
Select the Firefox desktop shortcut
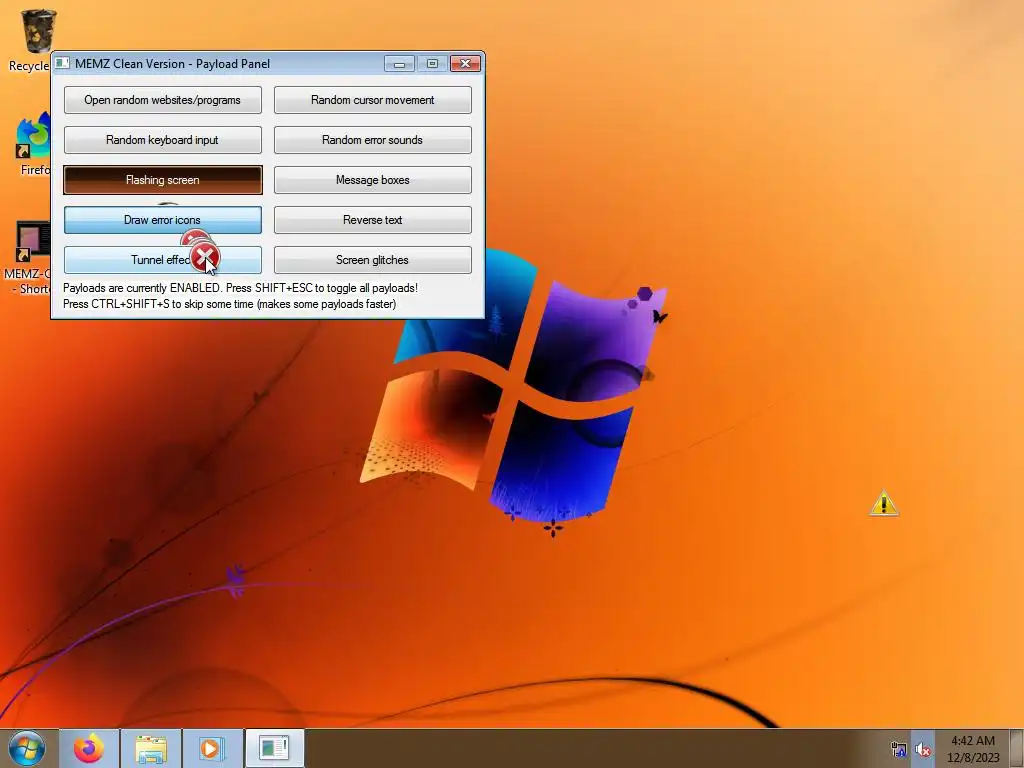pos(34,145)
